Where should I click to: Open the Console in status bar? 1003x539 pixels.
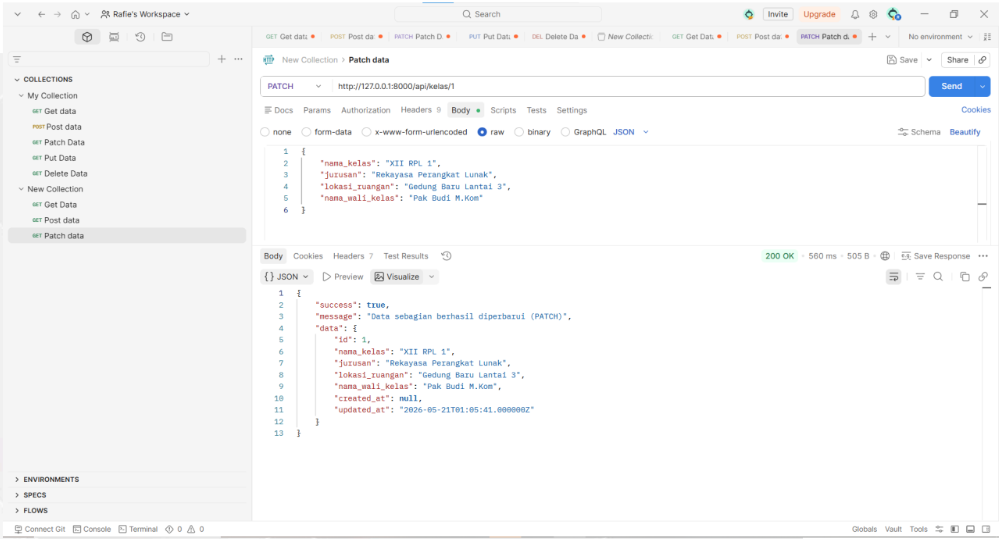point(92,529)
